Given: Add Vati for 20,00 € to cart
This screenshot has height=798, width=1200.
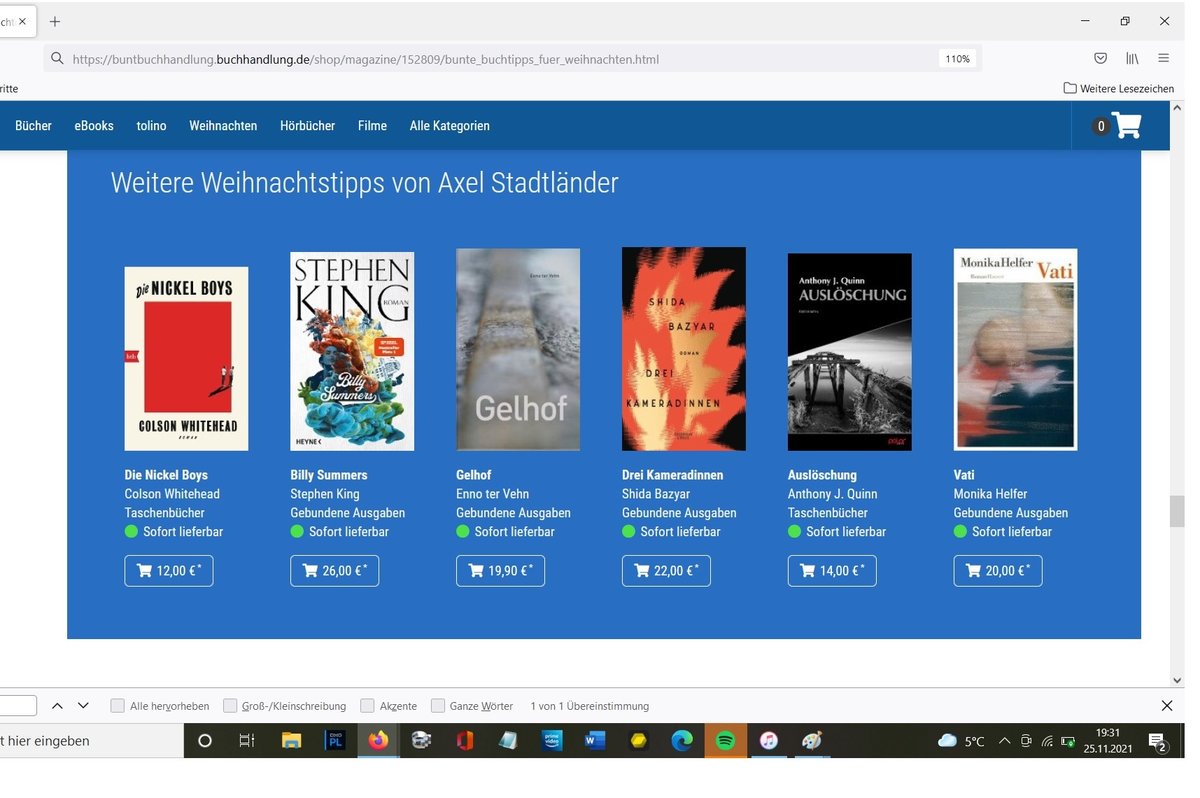Looking at the screenshot, I should pyautogui.click(x=999, y=570).
